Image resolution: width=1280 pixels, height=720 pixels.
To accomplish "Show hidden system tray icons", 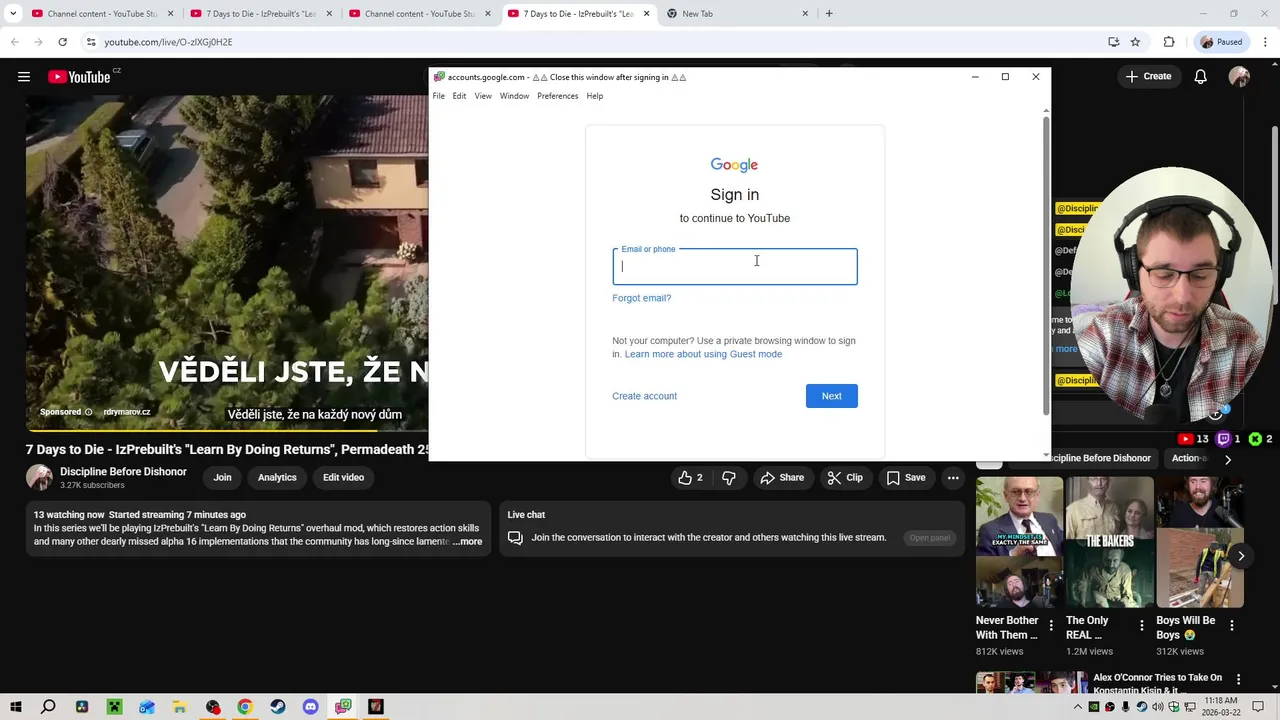I will click(1078, 707).
